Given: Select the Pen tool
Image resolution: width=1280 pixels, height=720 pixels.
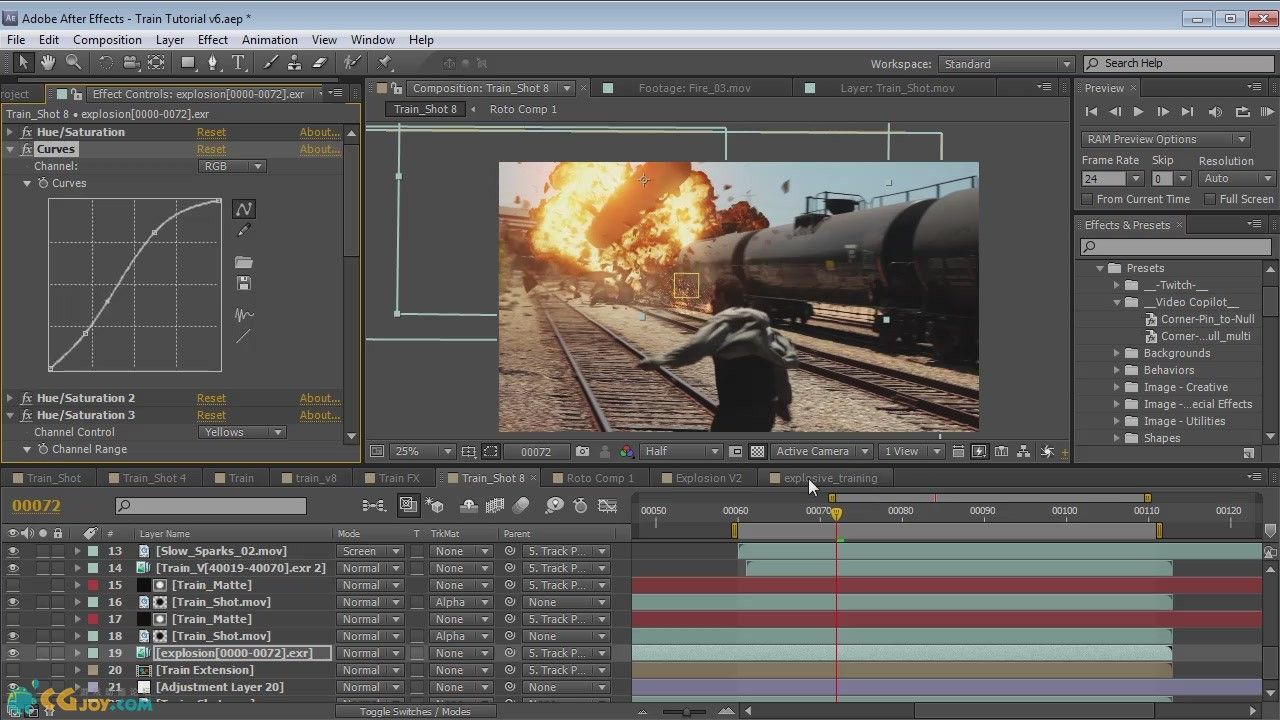Looking at the screenshot, I should [x=213, y=63].
